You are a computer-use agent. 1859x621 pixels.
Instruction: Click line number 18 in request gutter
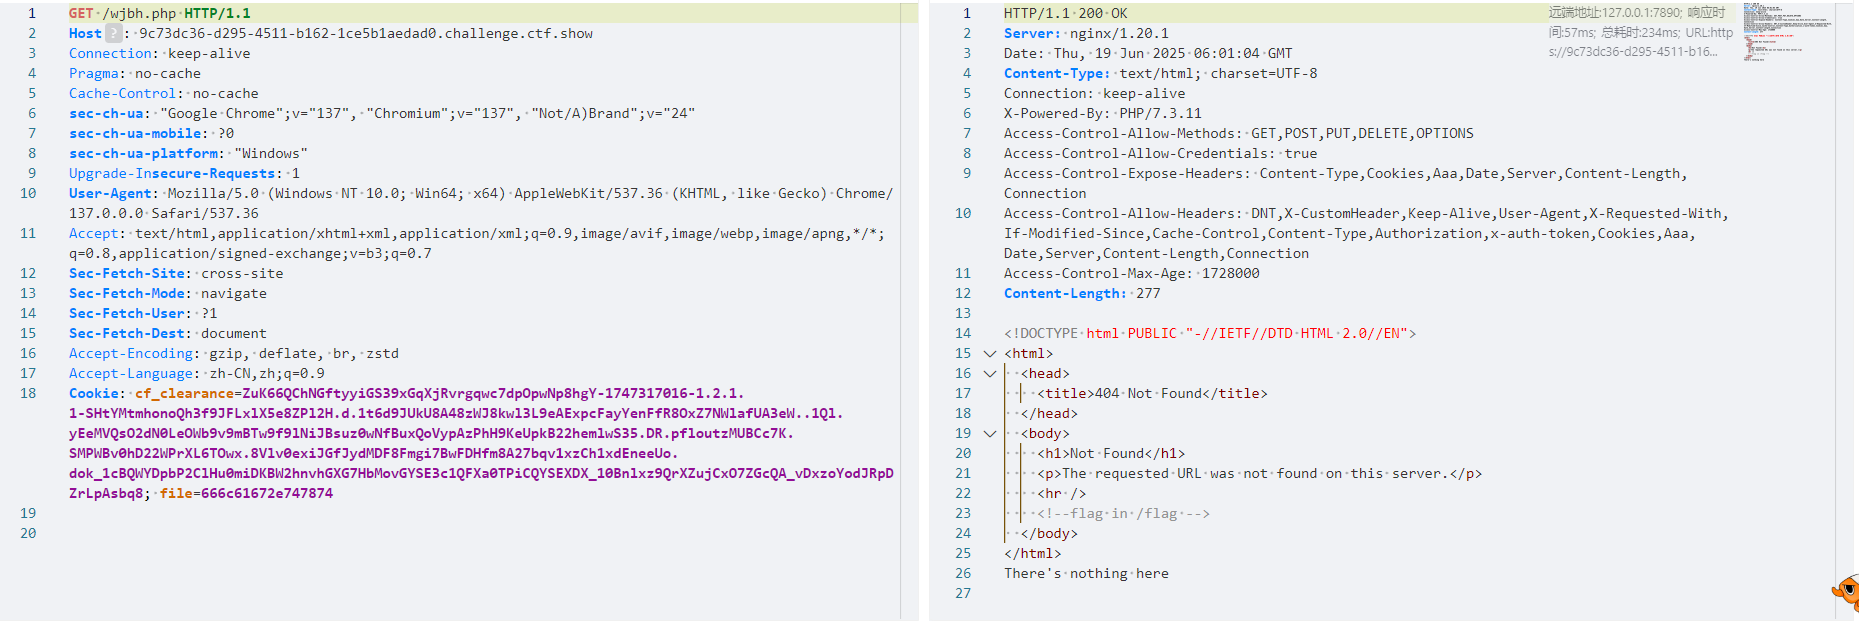tap(28, 393)
